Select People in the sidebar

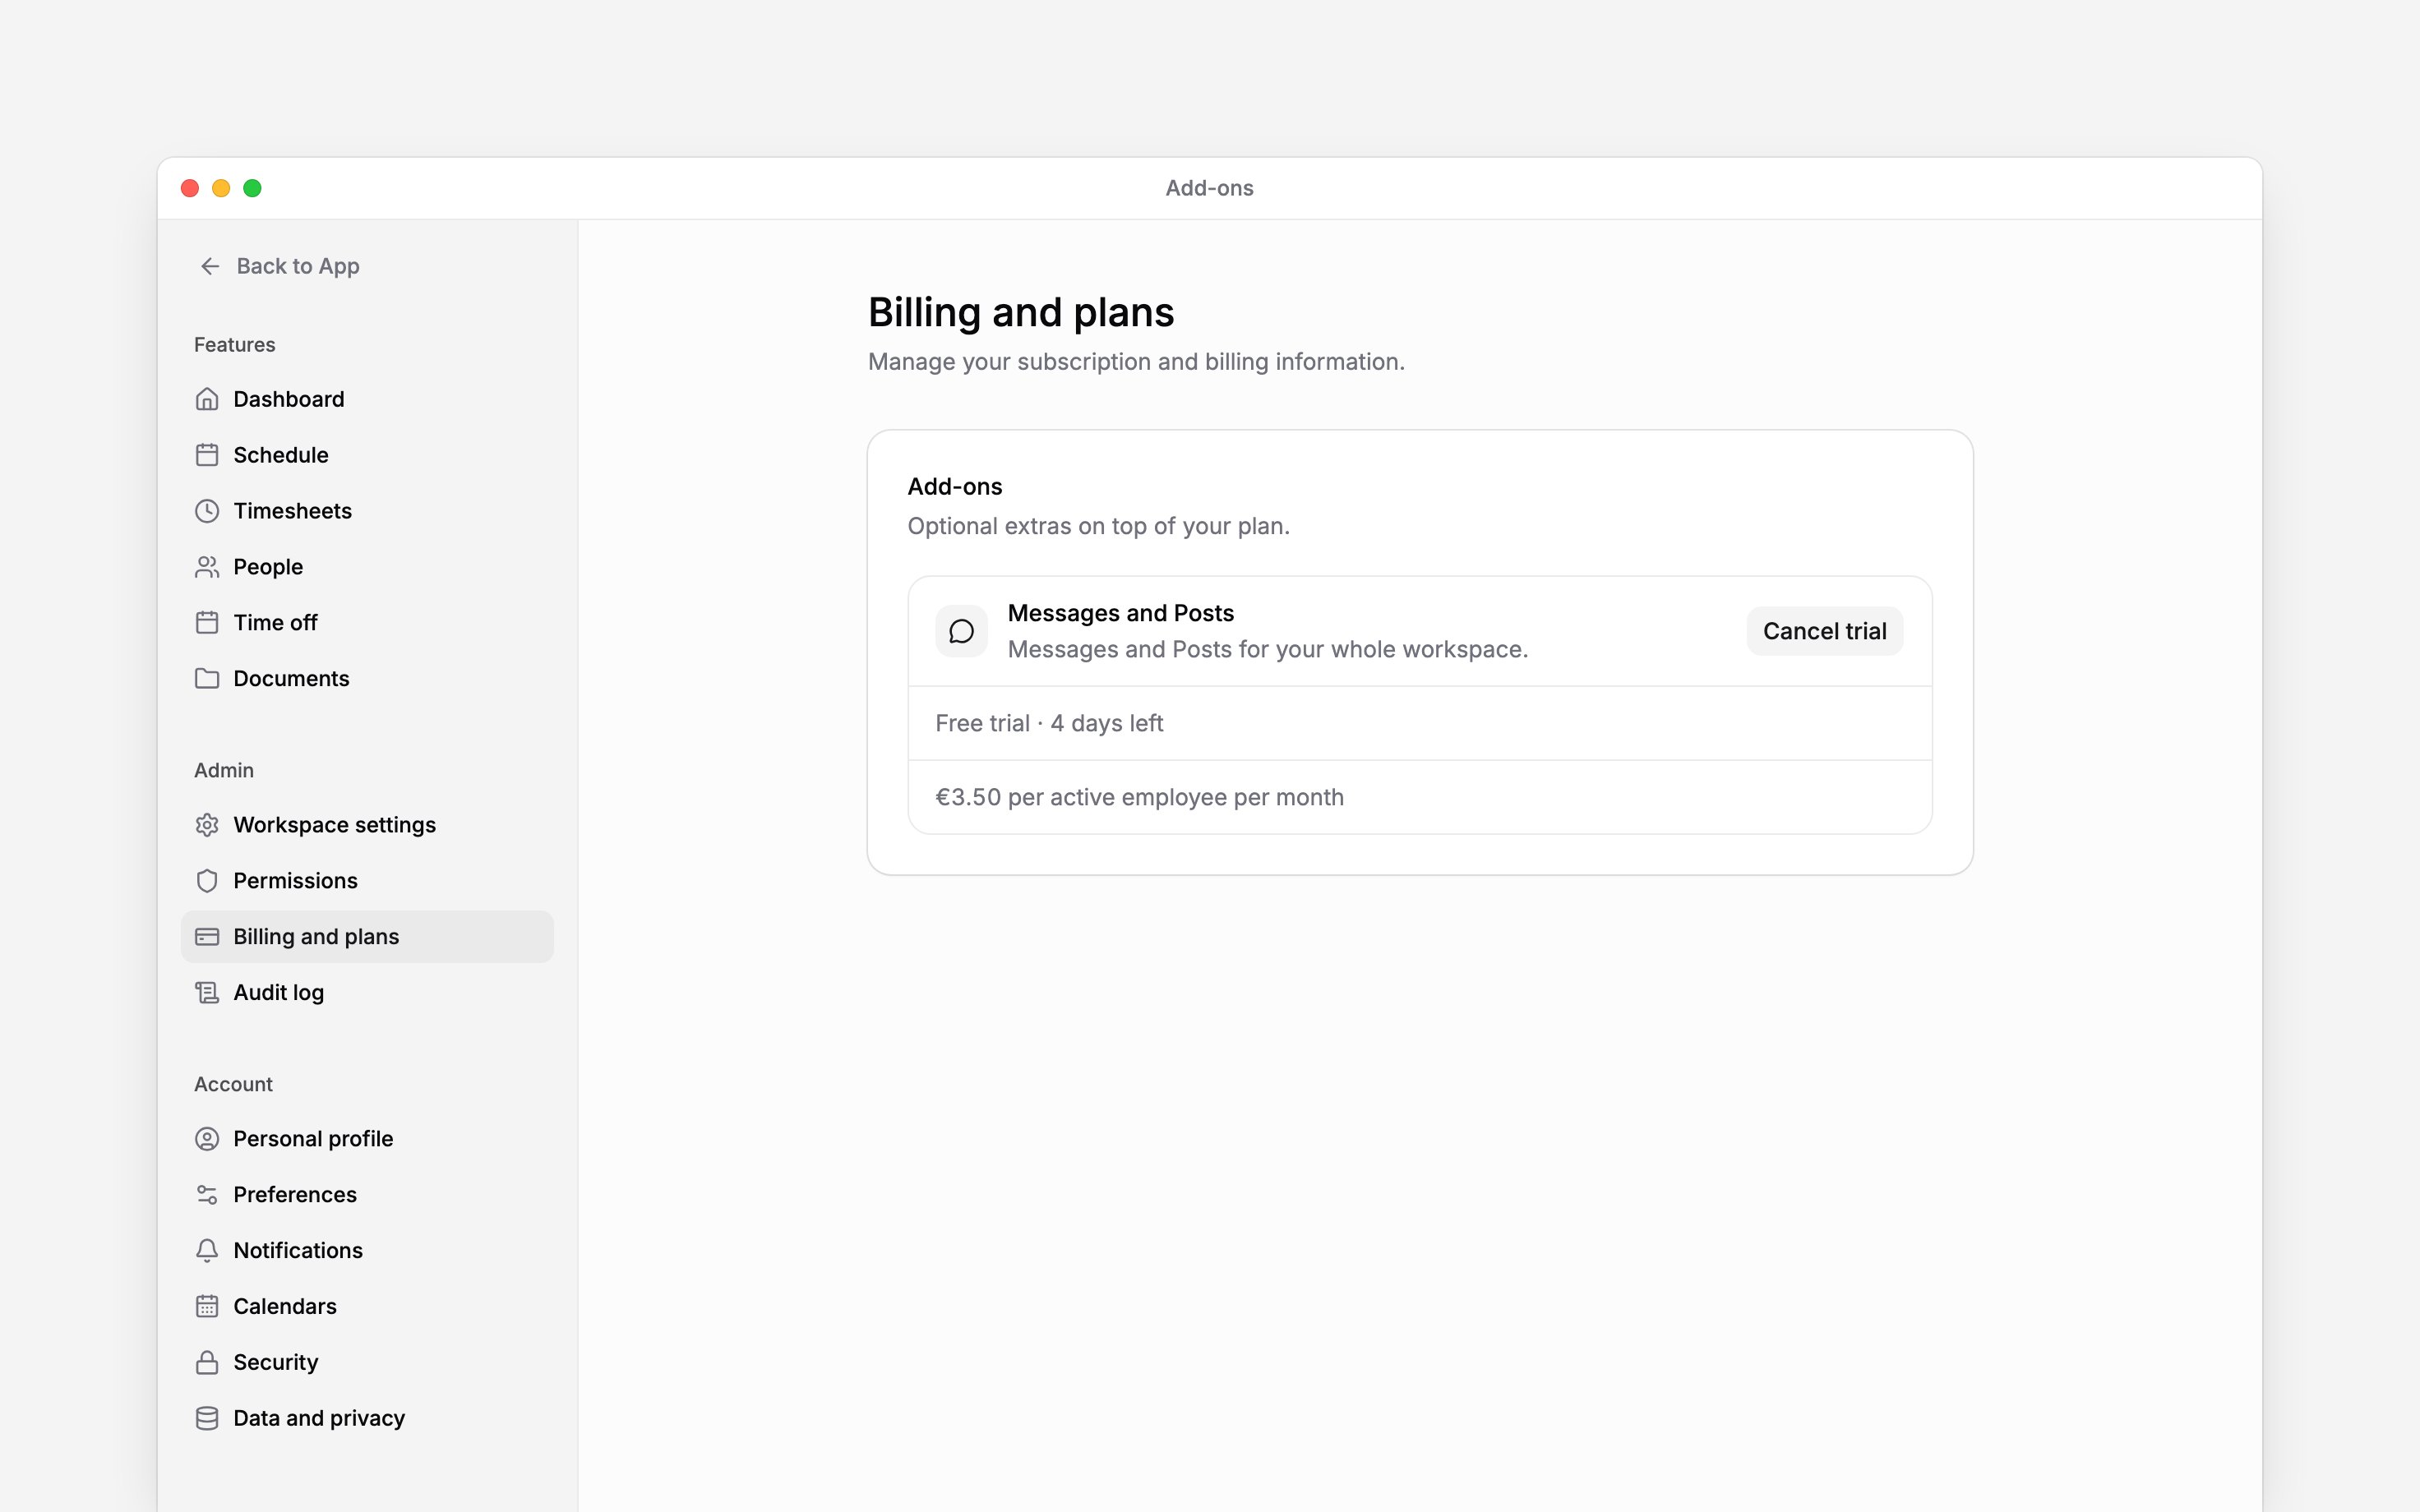[367, 567]
